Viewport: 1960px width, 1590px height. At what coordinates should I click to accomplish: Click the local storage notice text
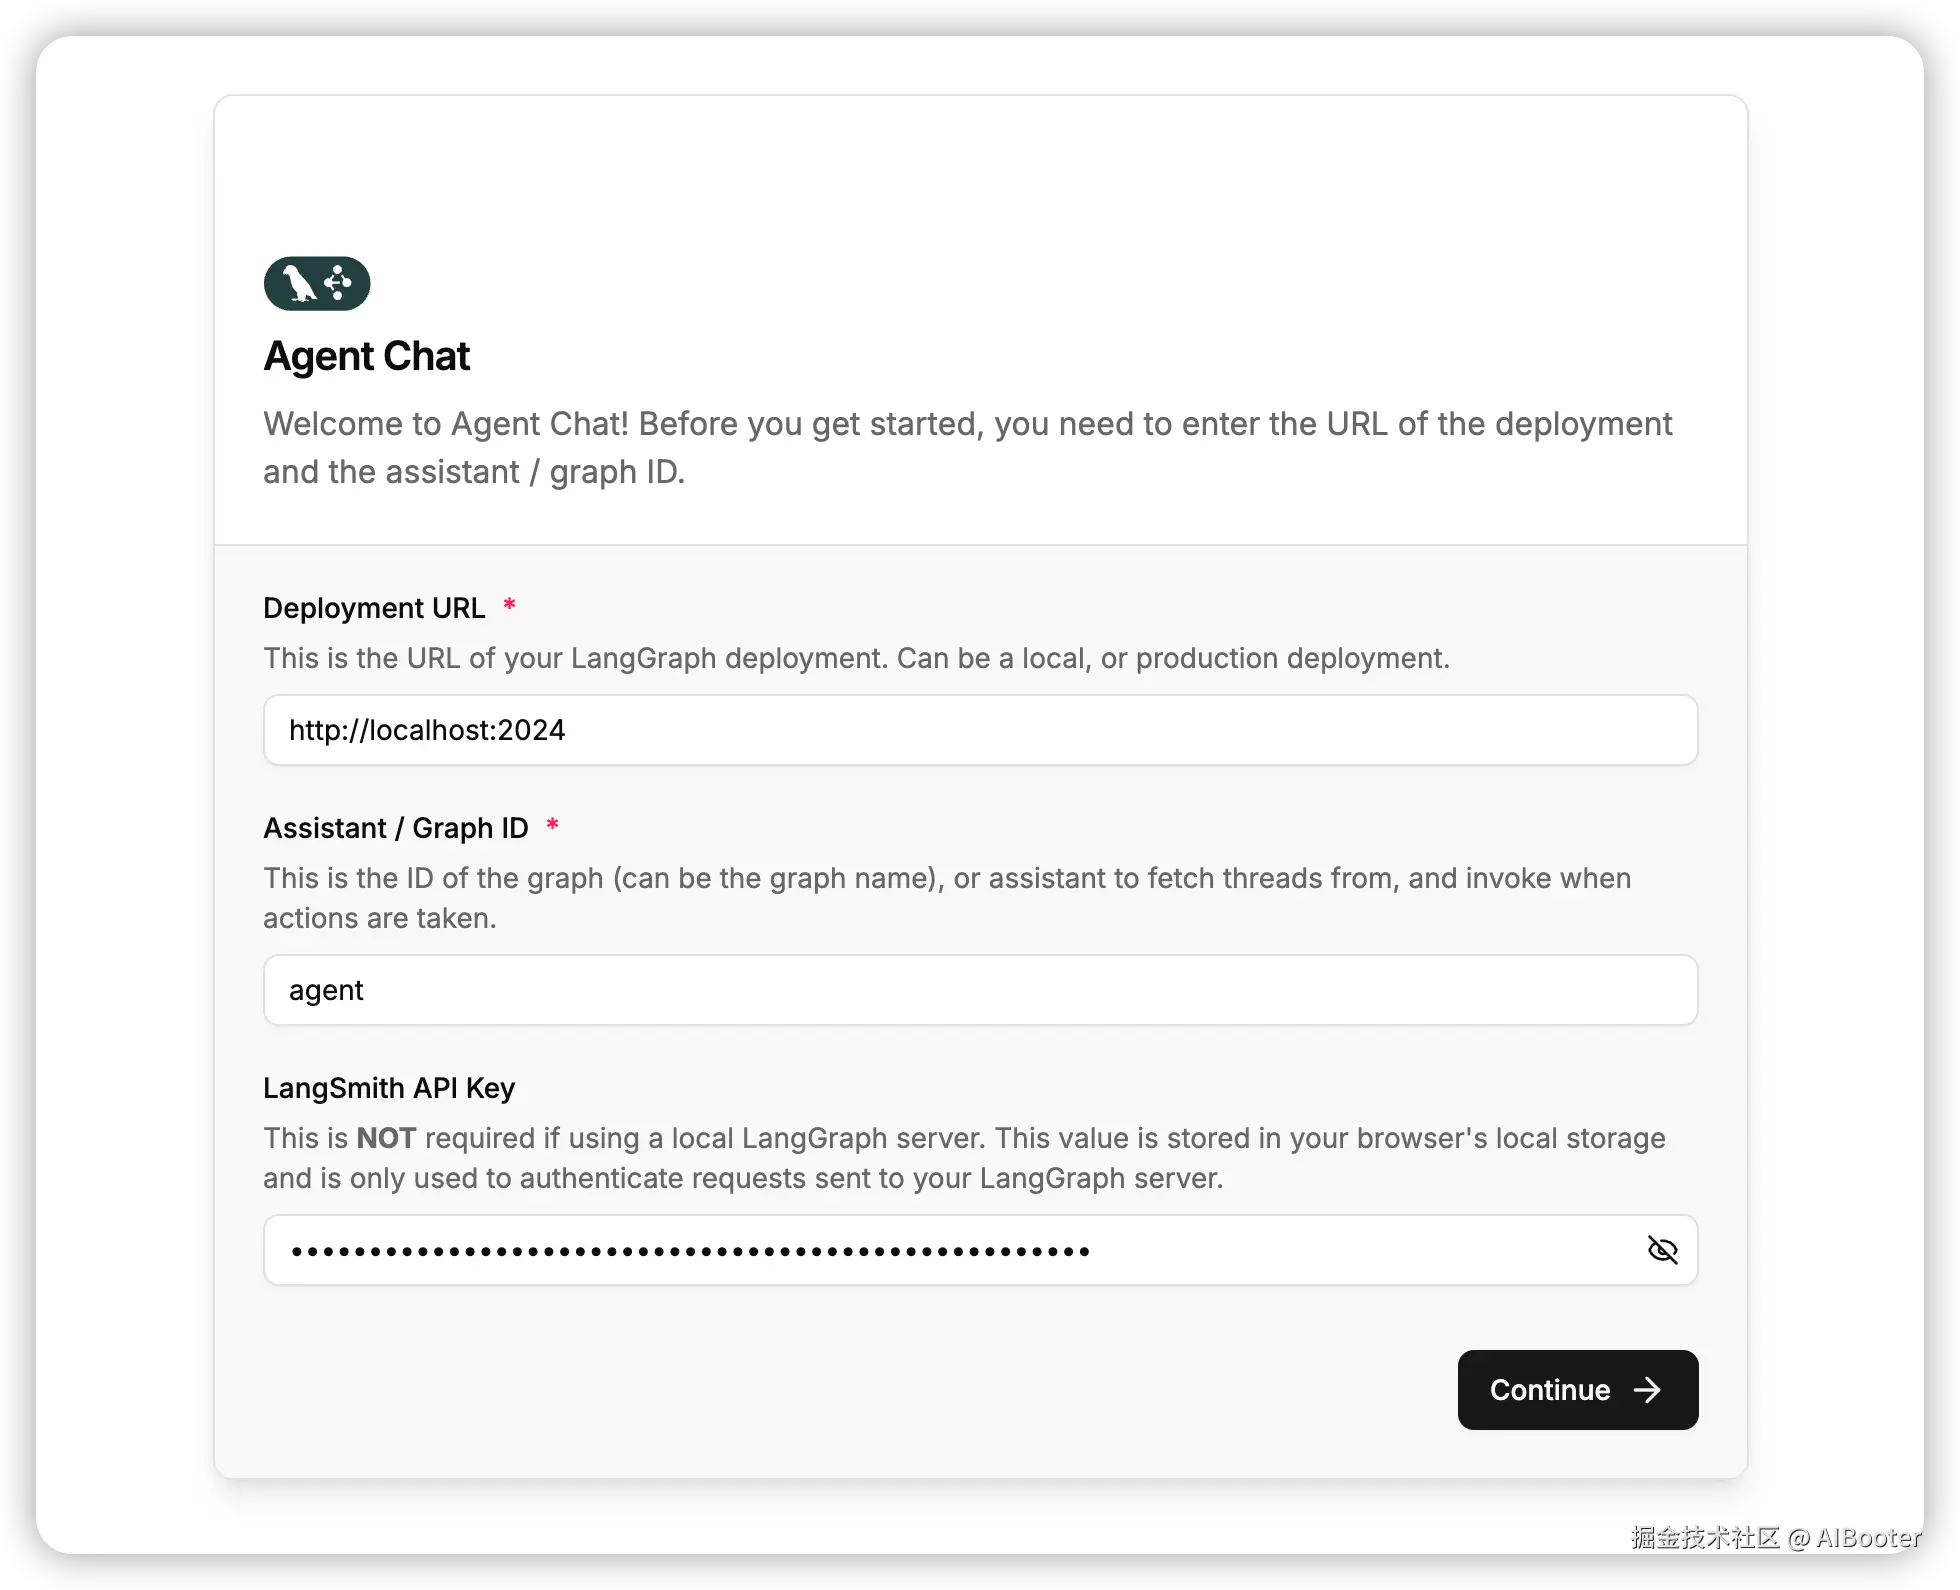(x=964, y=1158)
